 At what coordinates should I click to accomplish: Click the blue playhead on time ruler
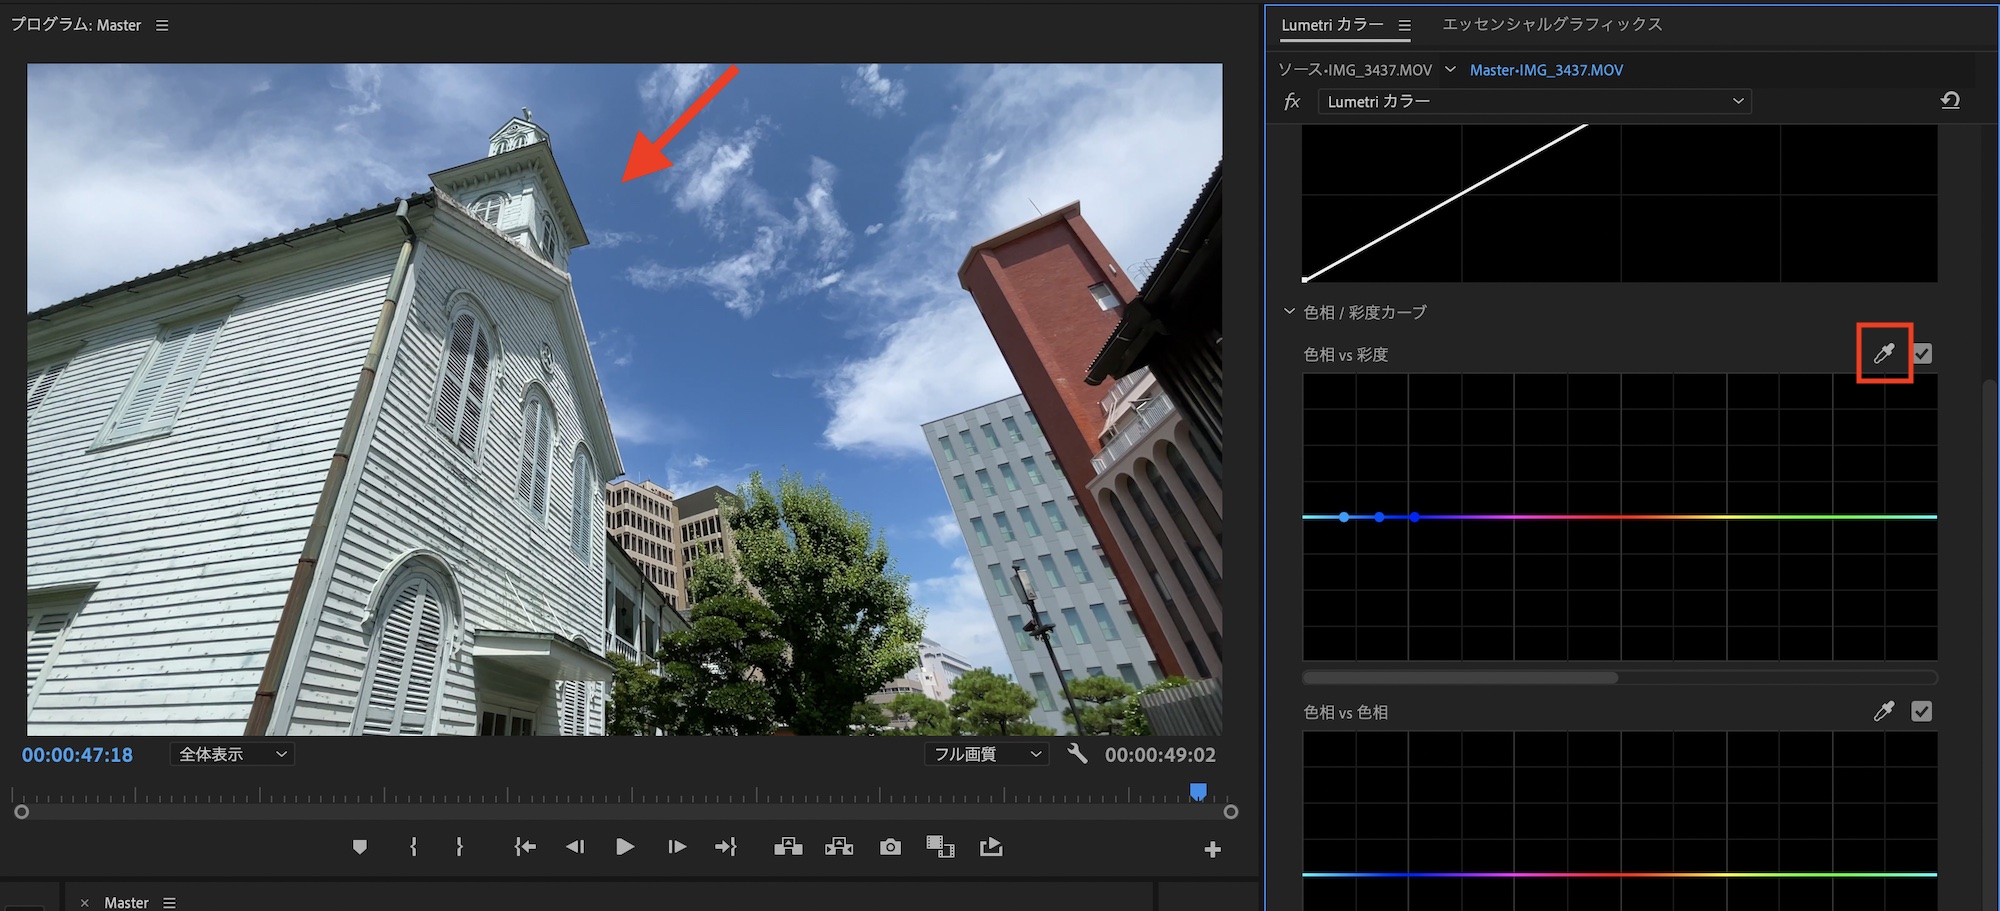[1198, 792]
